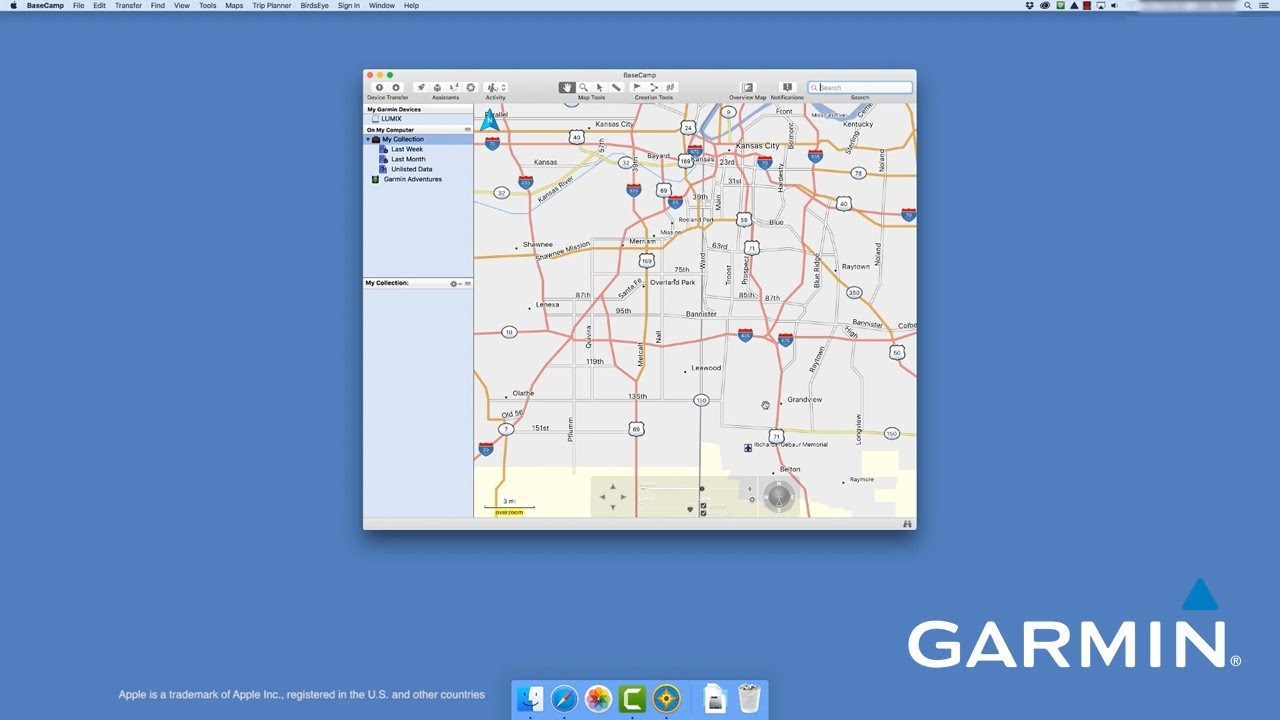Toggle the Overview Map display
Screen dimensions: 1280x720
(x=747, y=88)
